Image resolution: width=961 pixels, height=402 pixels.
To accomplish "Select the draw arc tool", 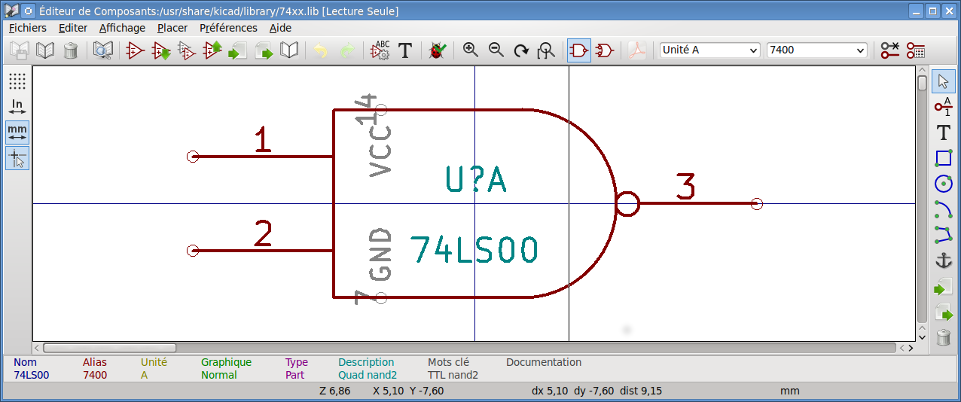I will (944, 209).
